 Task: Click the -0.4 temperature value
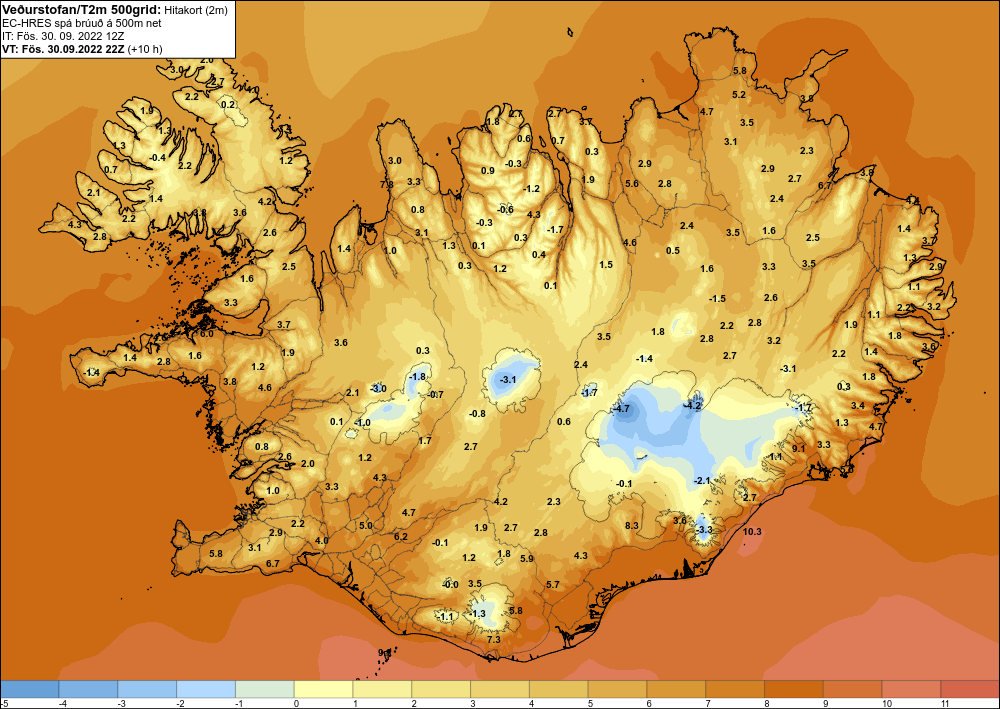click(x=157, y=157)
